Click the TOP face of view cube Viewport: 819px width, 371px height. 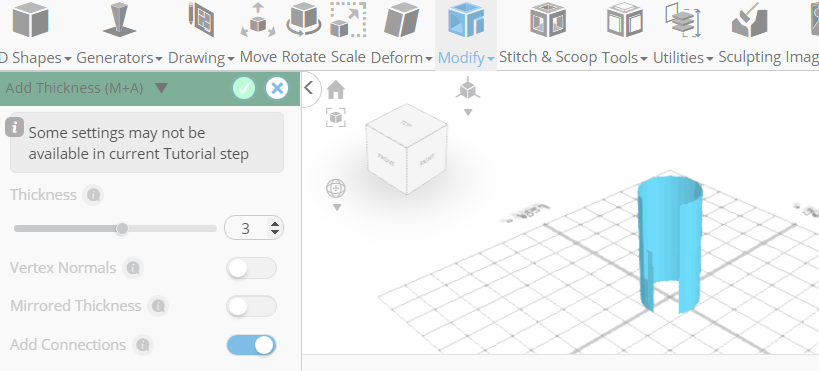(x=406, y=123)
